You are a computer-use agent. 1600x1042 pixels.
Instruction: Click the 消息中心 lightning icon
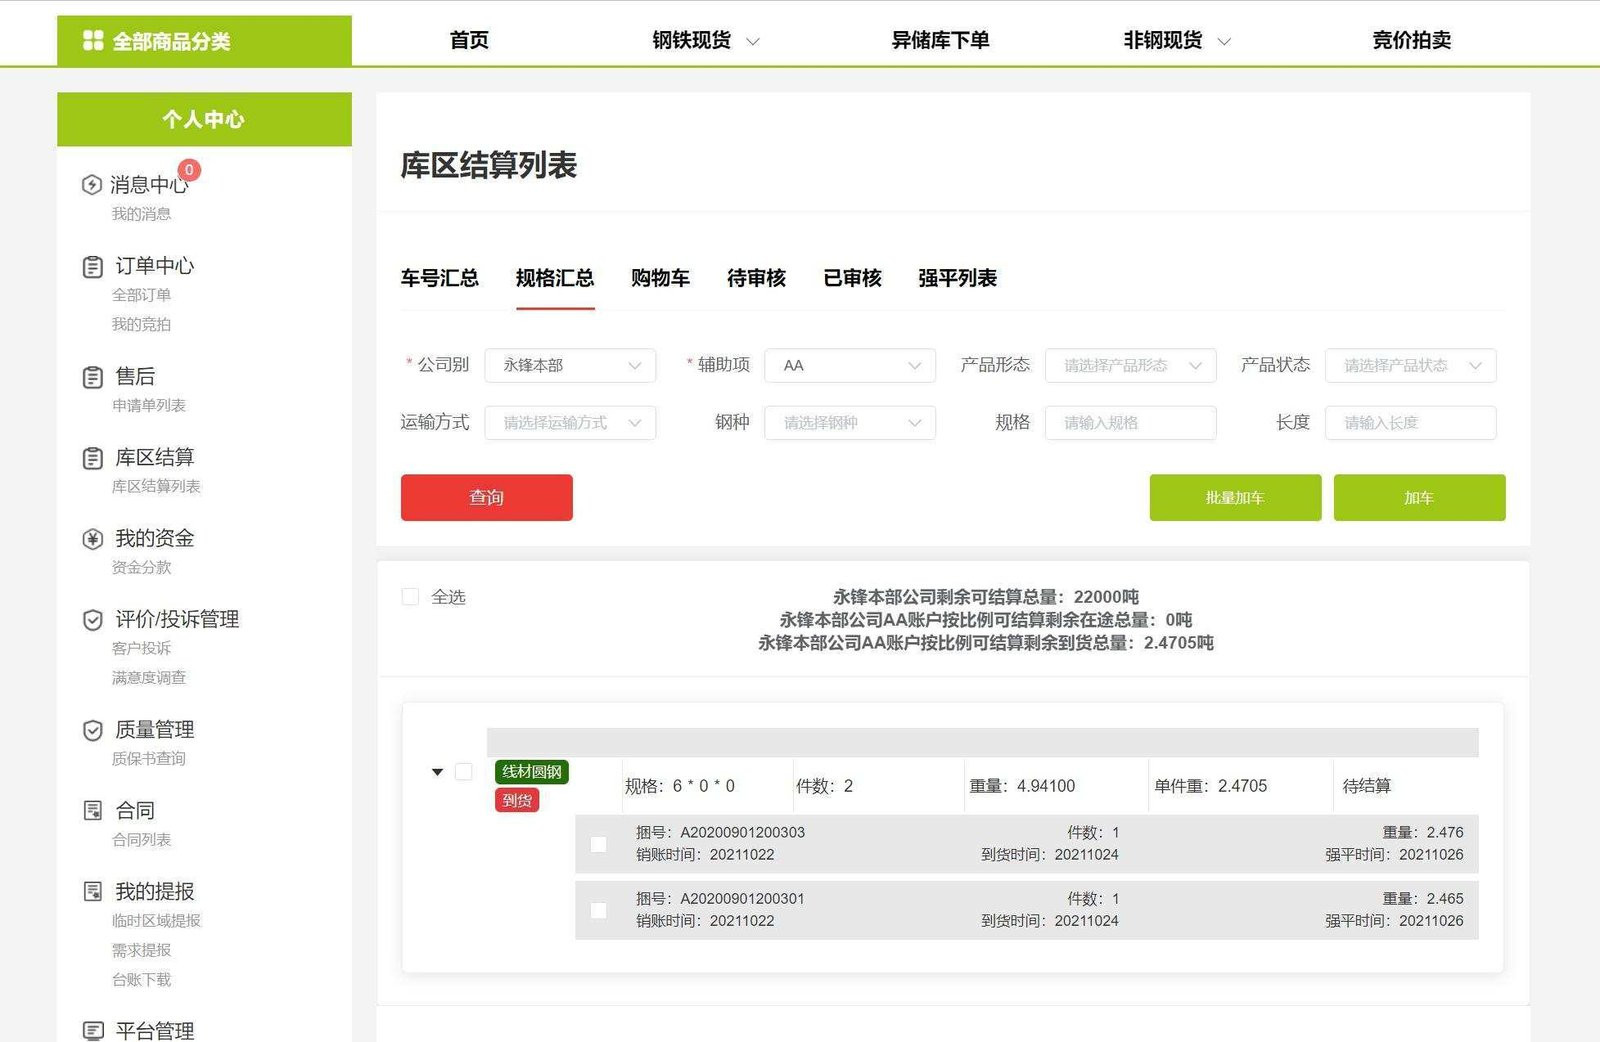point(92,185)
